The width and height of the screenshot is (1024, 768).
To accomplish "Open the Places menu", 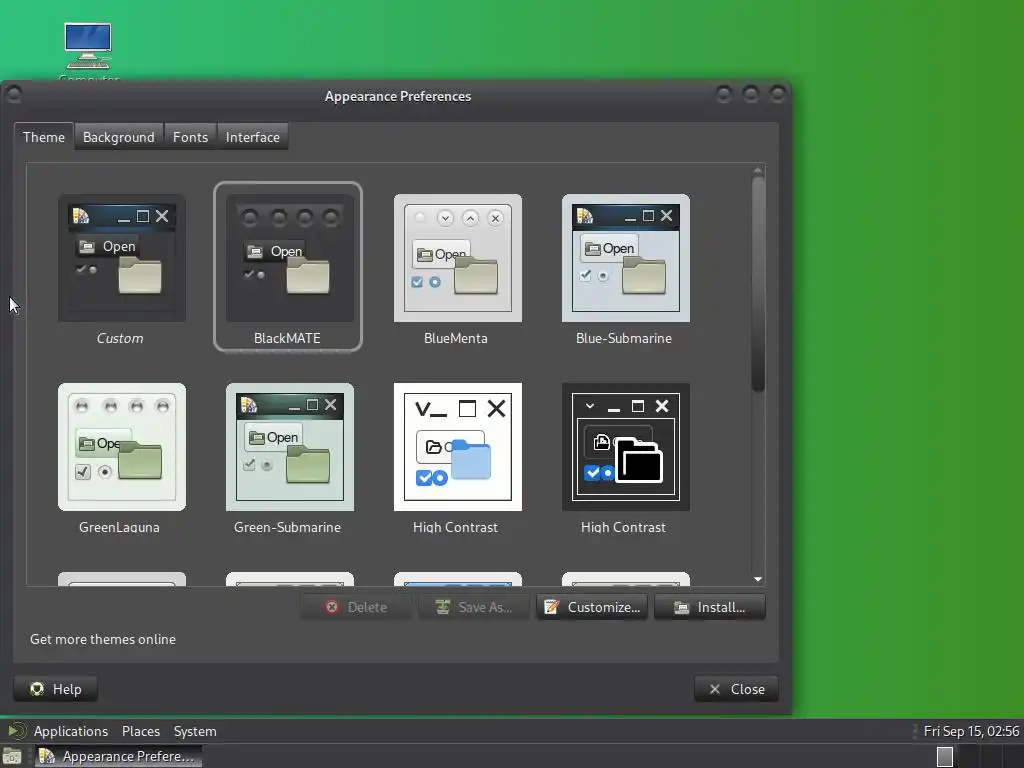I will 140,731.
